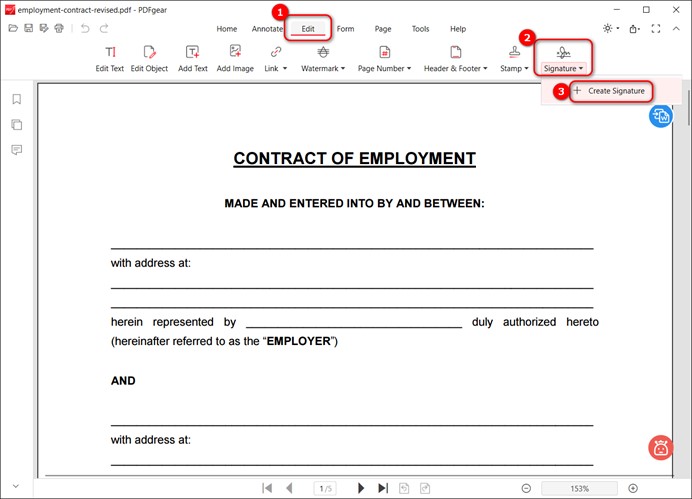This screenshot has height=499, width=692.
Task: Select the Edit Text tool
Action: (110, 59)
